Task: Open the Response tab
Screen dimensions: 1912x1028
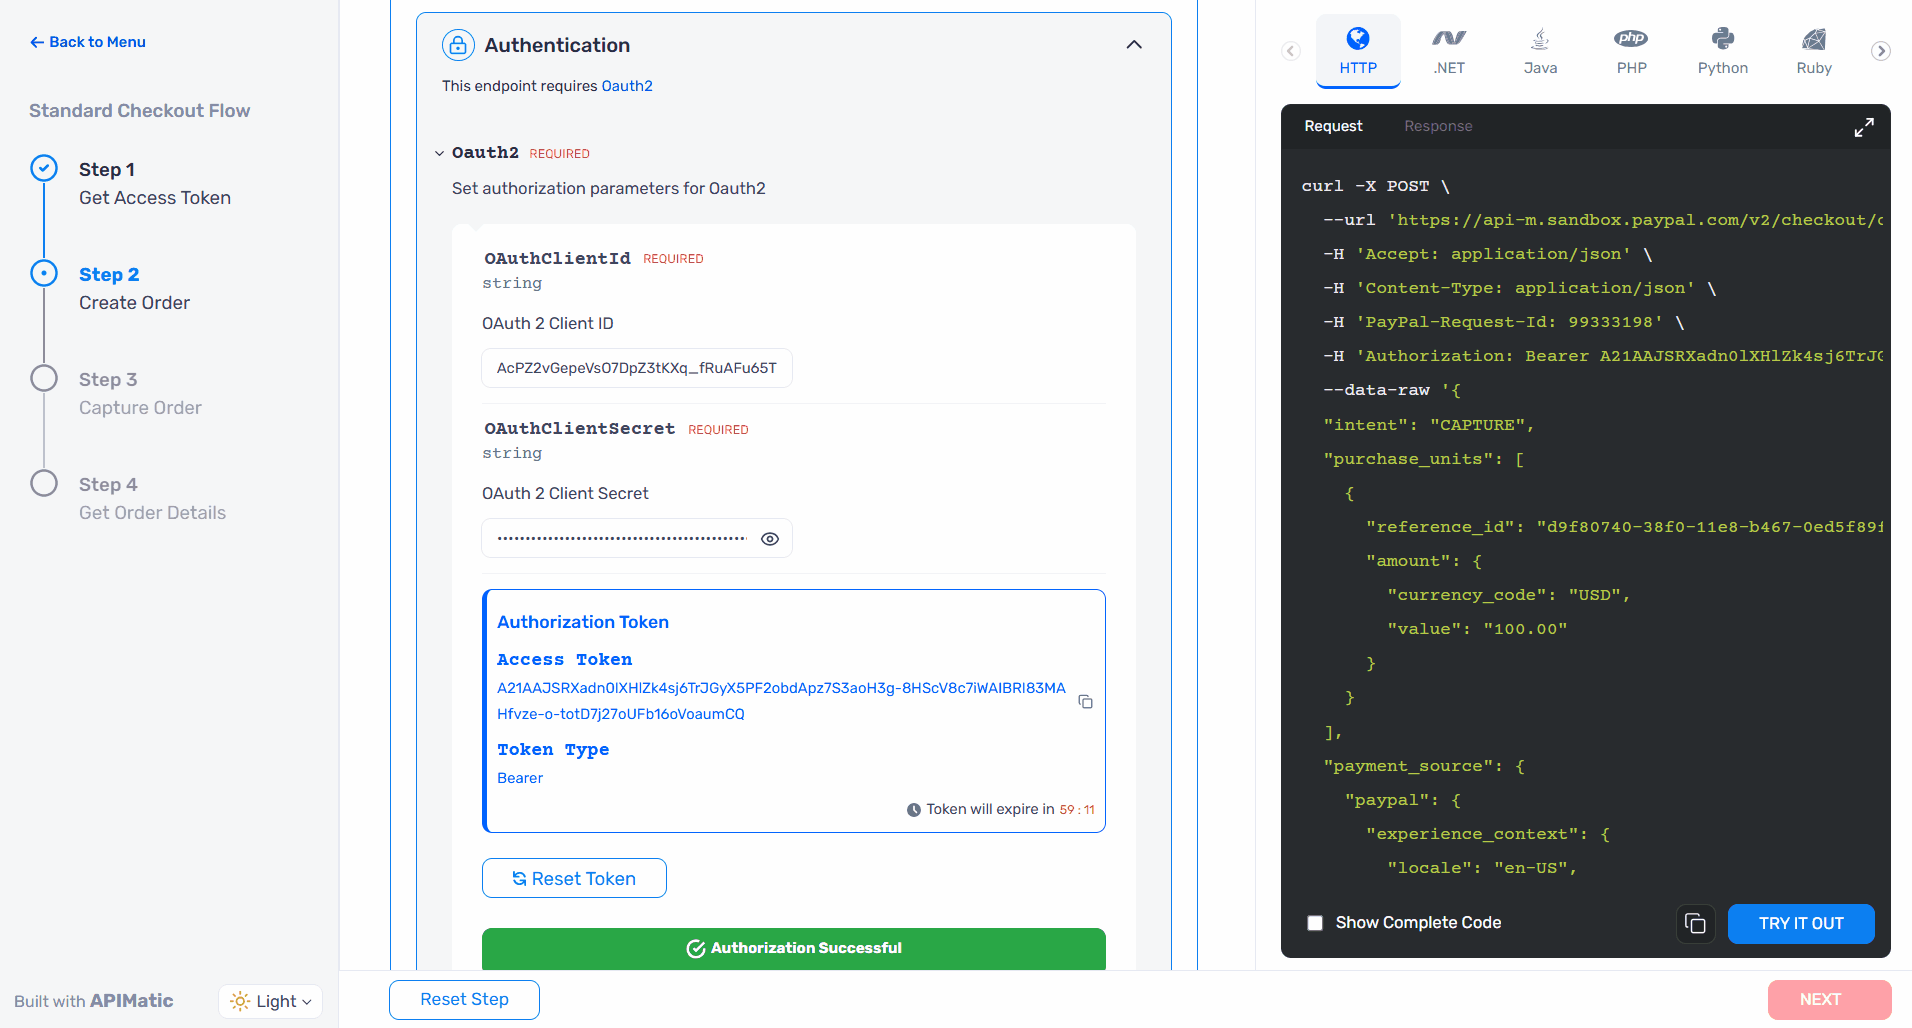Action: [x=1438, y=126]
